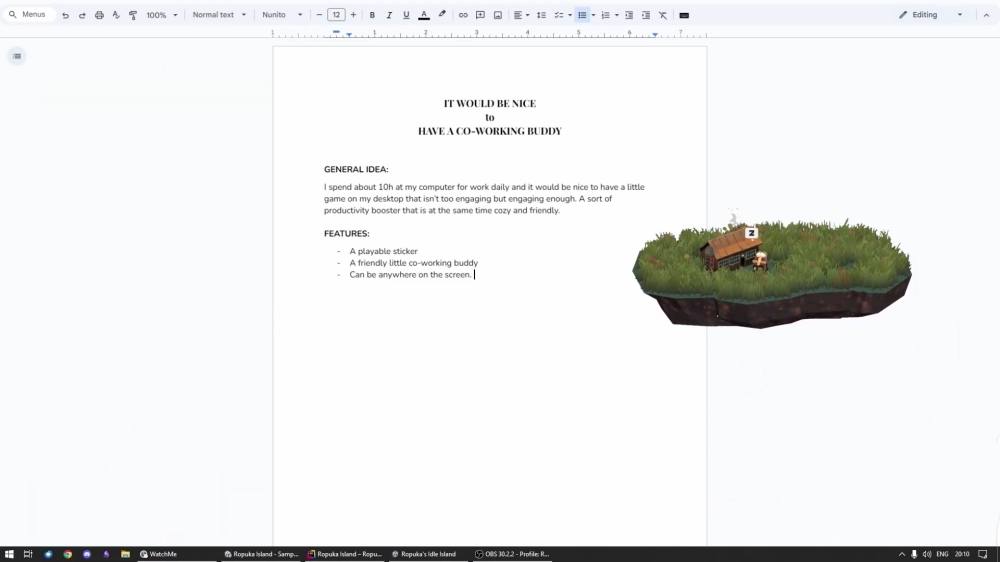
Task: Open line and paragraph spacing
Action: (x=541, y=15)
